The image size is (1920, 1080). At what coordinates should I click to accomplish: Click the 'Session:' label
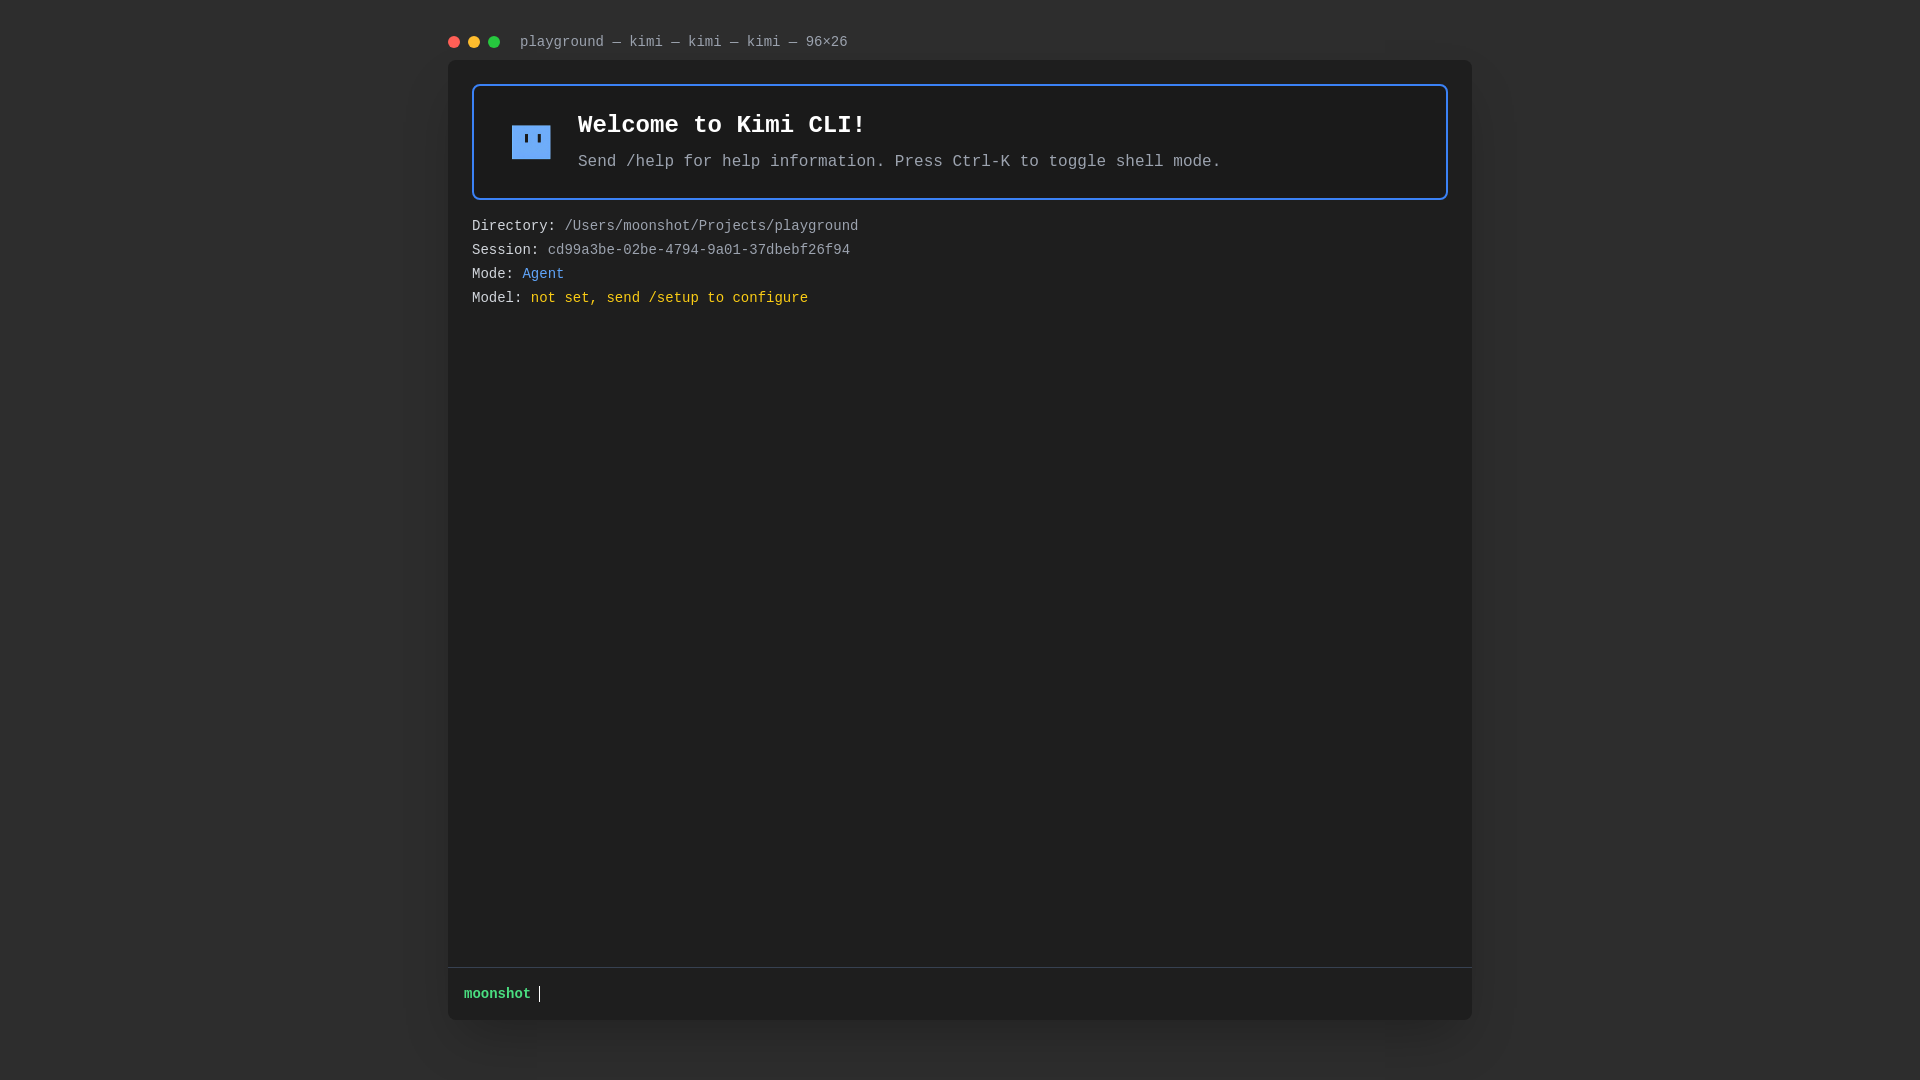pyautogui.click(x=505, y=250)
